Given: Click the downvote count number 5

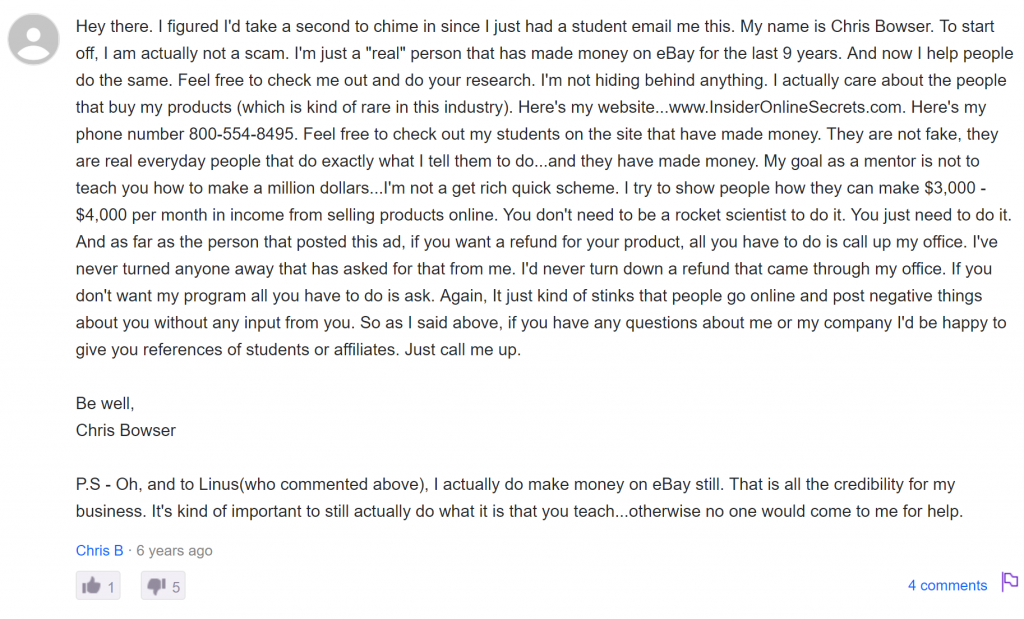Looking at the screenshot, I should tap(176, 588).
